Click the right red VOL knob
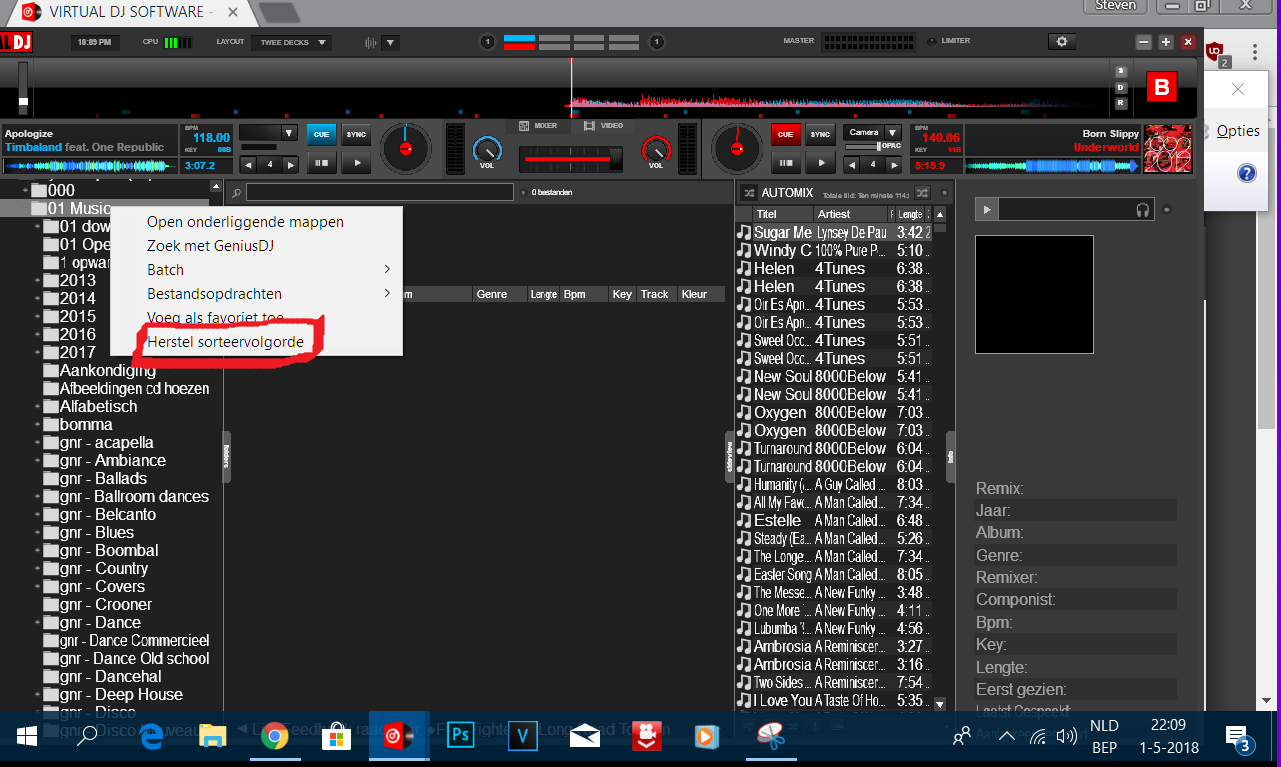This screenshot has height=767, width=1281. 656,149
